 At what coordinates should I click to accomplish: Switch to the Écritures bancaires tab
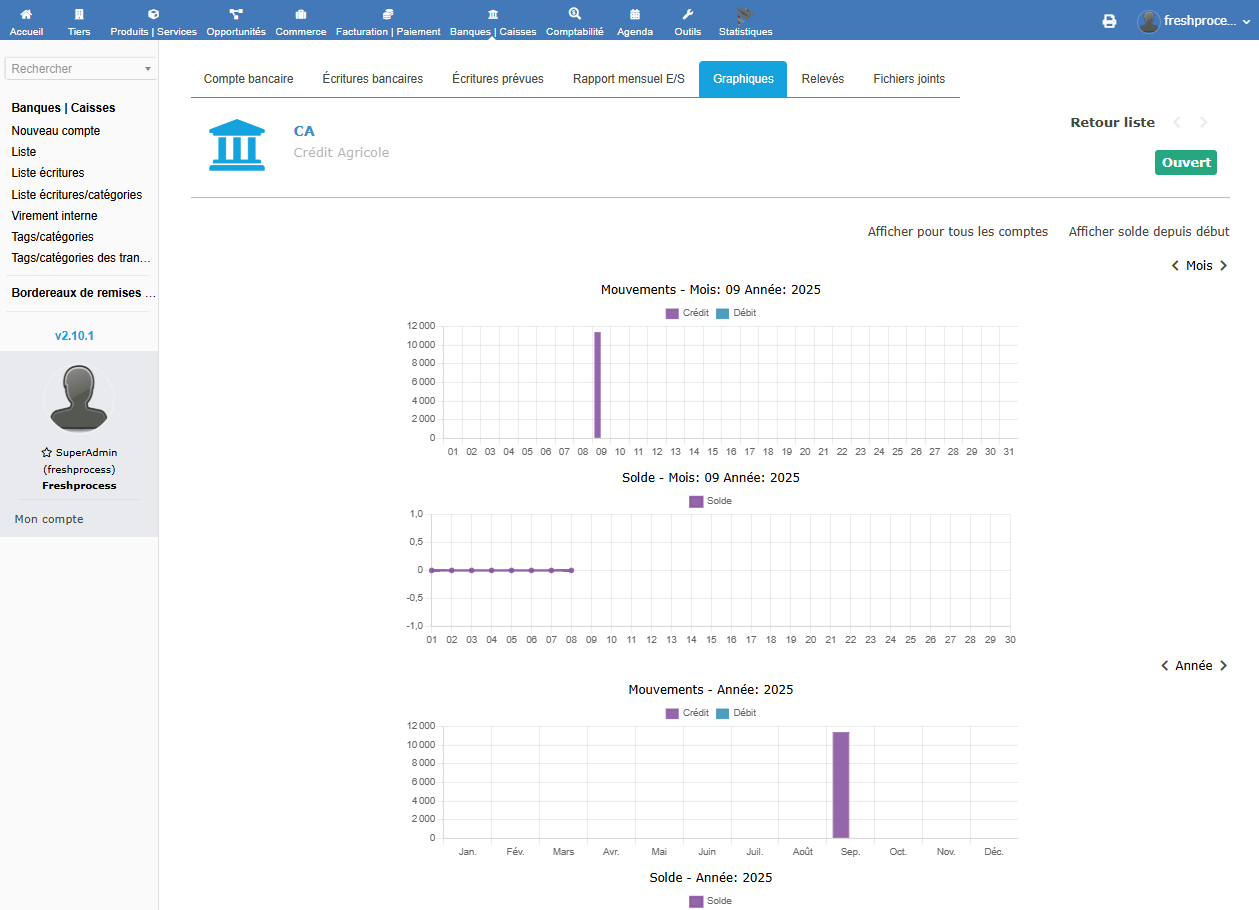tap(372, 79)
